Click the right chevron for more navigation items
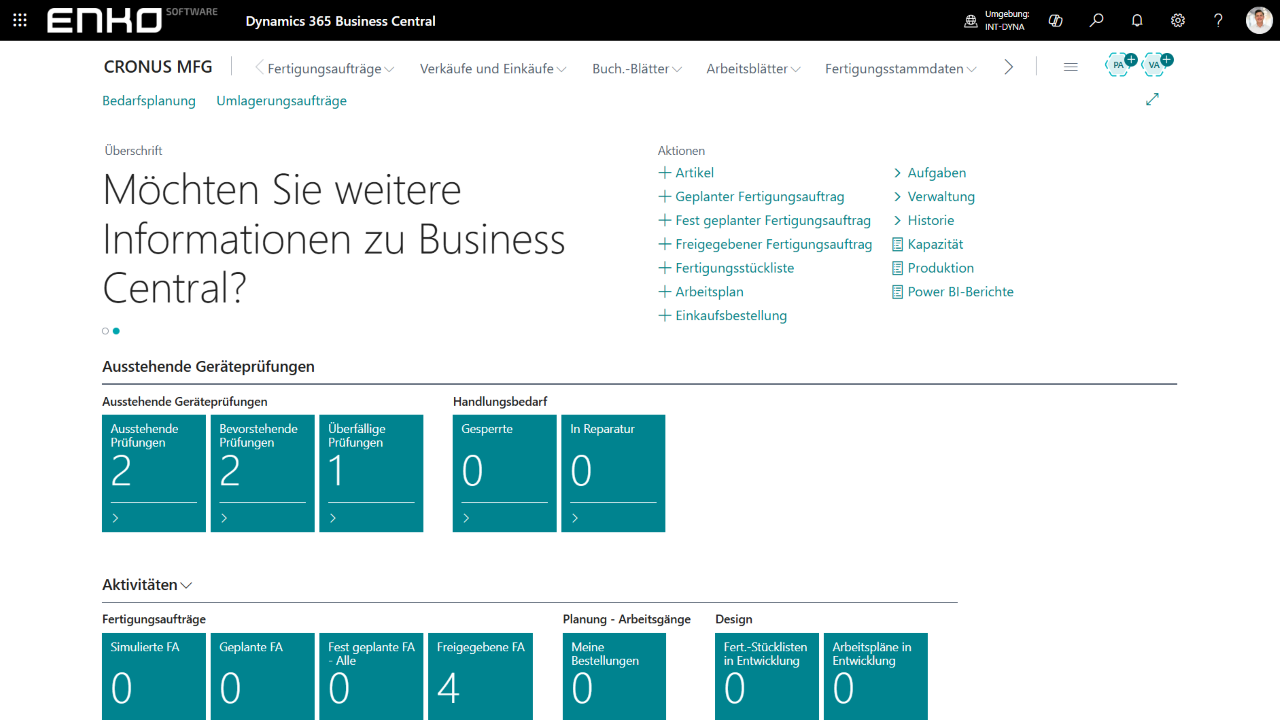Screen dimensions: 1280x720 pos(1009,66)
